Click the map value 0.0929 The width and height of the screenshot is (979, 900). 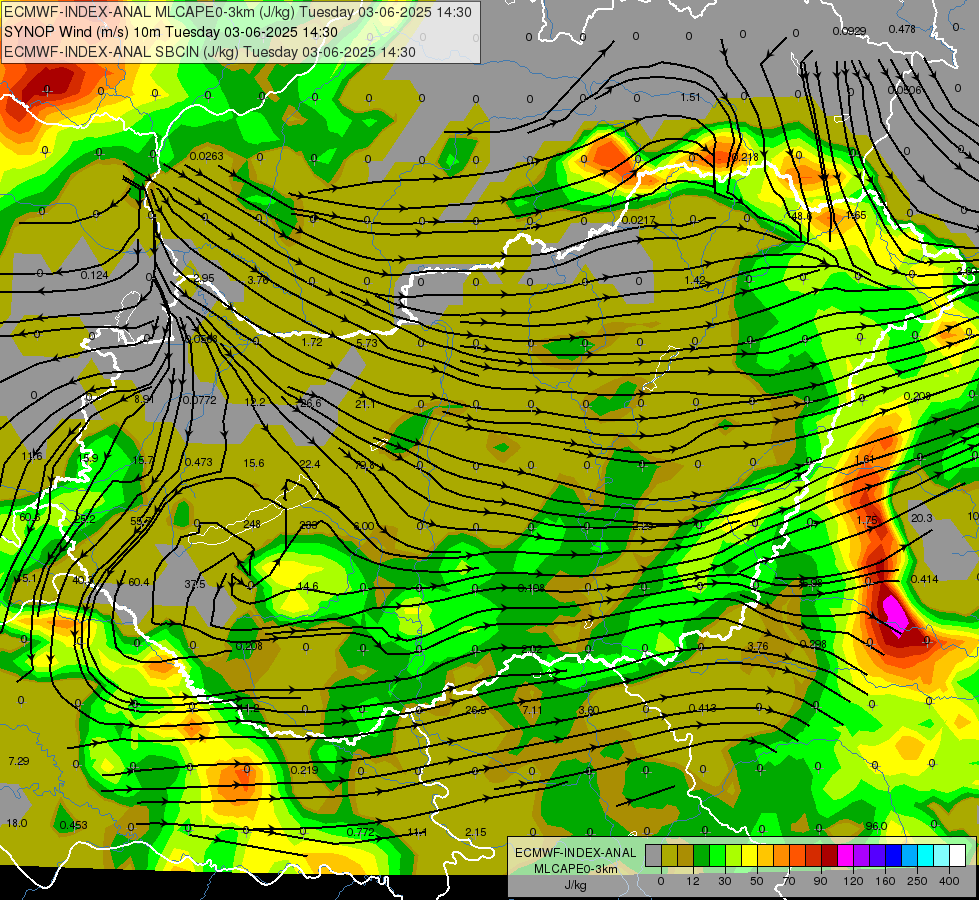pos(849,31)
